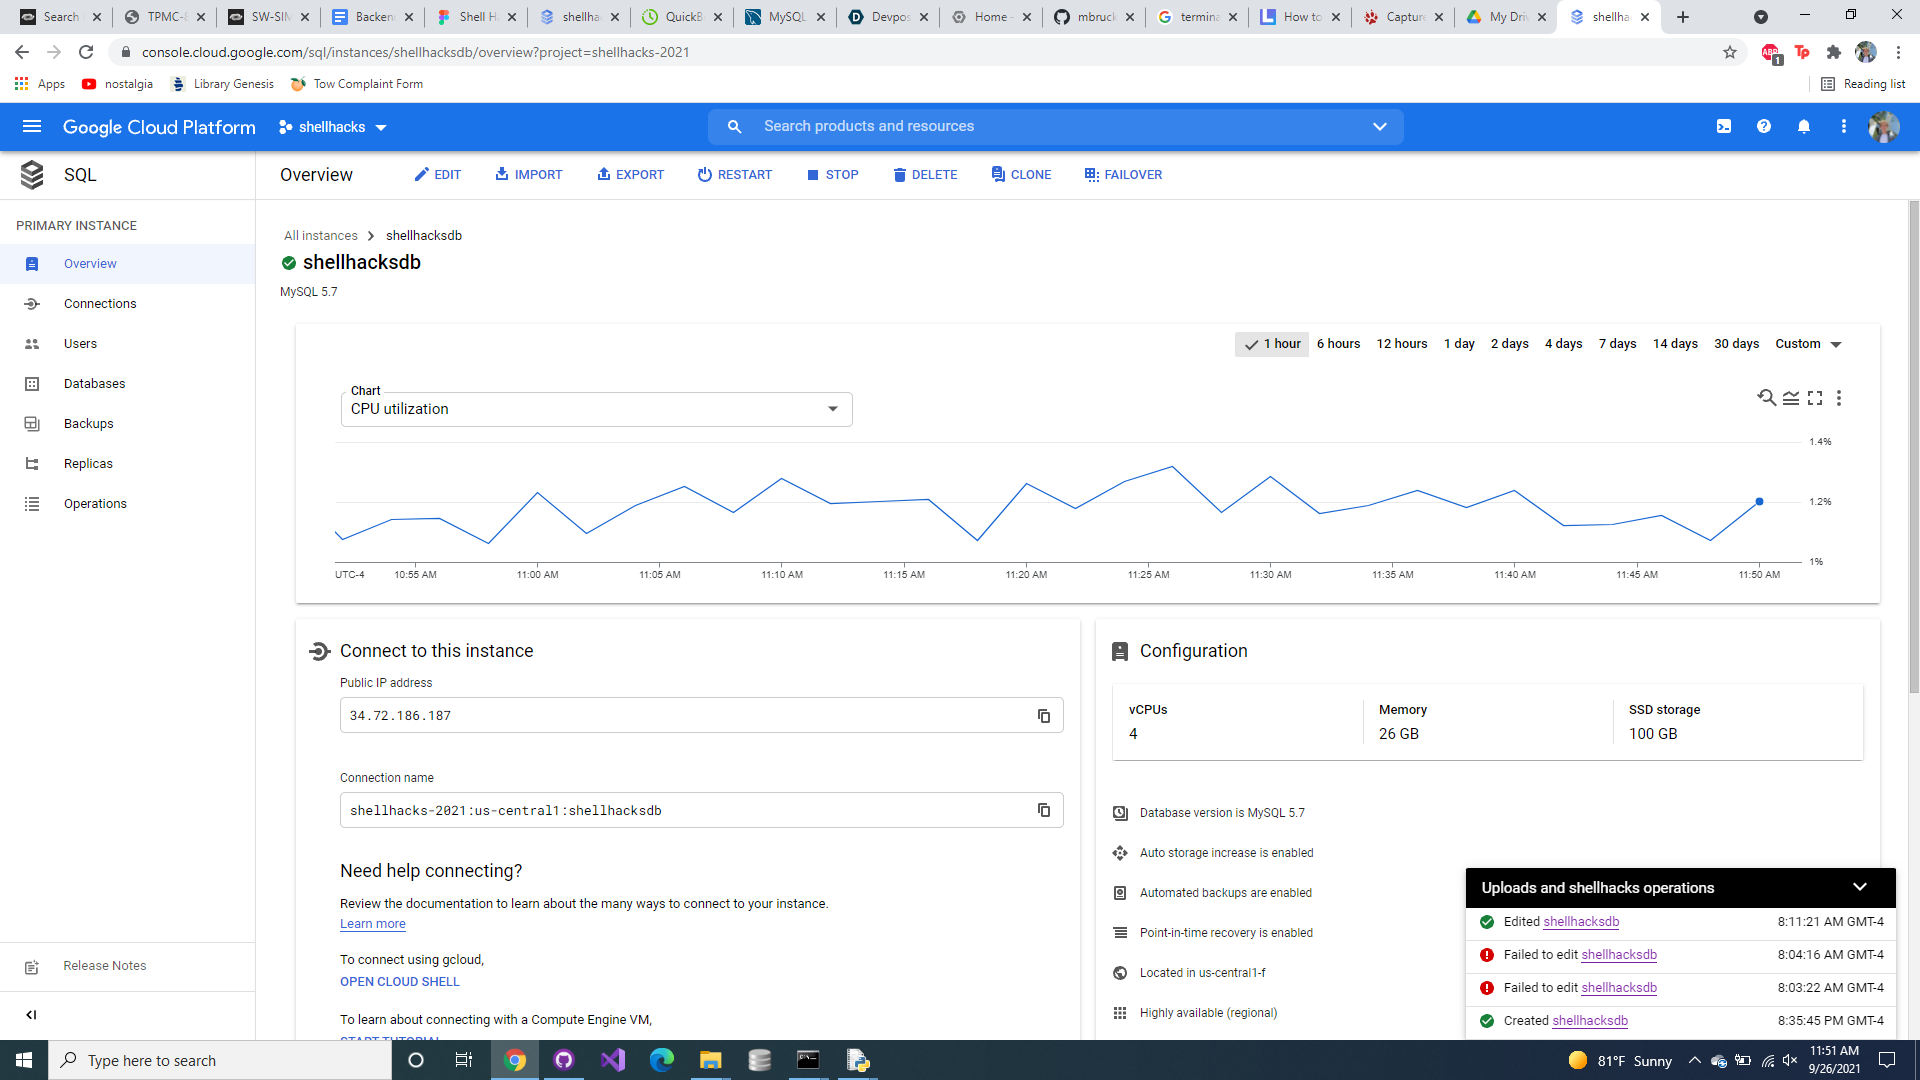This screenshot has width=1920, height=1080.
Task: Select the 6 hours time range
Action: pos(1338,344)
